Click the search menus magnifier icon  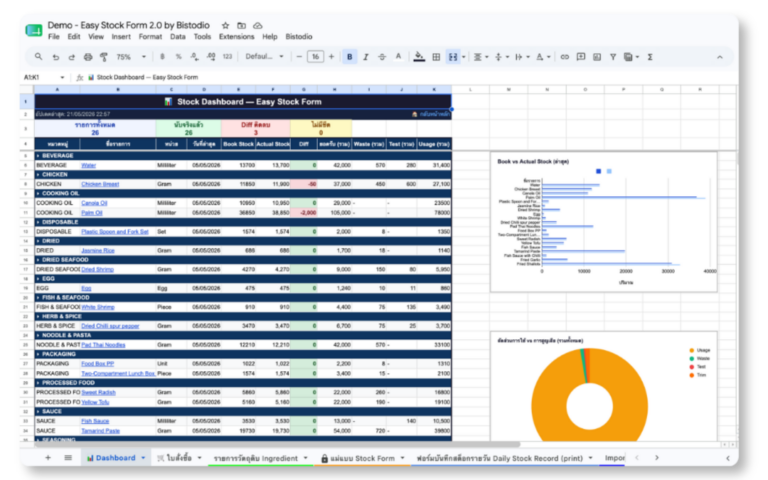(x=38, y=57)
